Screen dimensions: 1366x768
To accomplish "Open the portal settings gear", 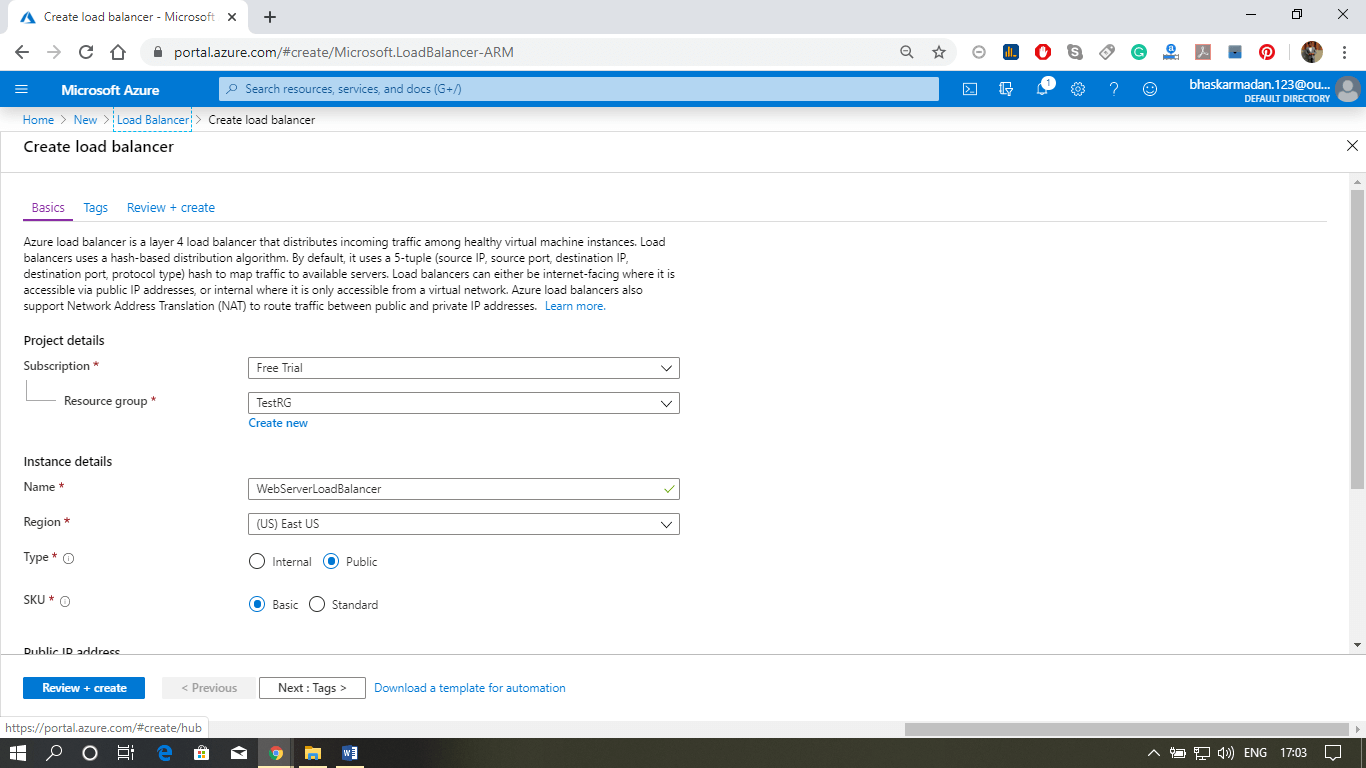I will click(1078, 89).
